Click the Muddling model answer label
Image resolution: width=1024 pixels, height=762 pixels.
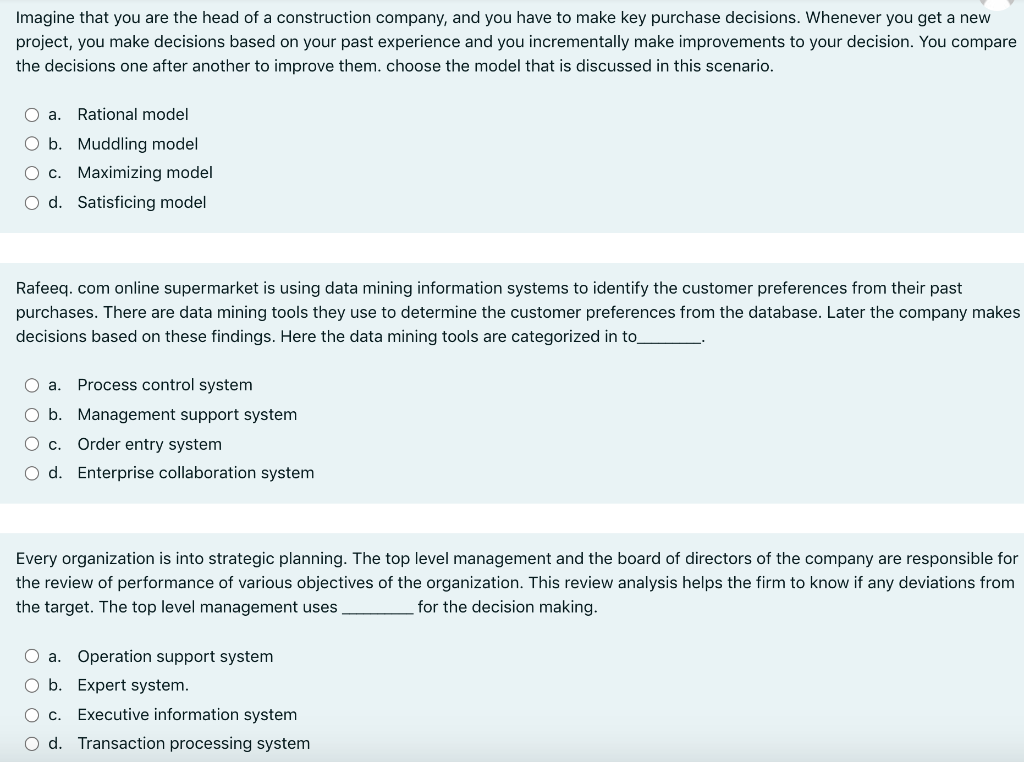coord(138,144)
